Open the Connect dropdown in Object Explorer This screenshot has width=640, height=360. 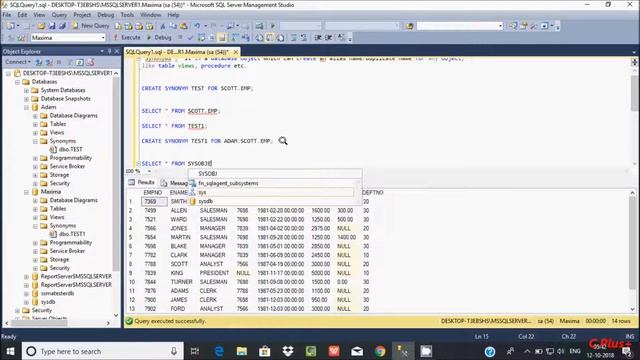[18, 62]
